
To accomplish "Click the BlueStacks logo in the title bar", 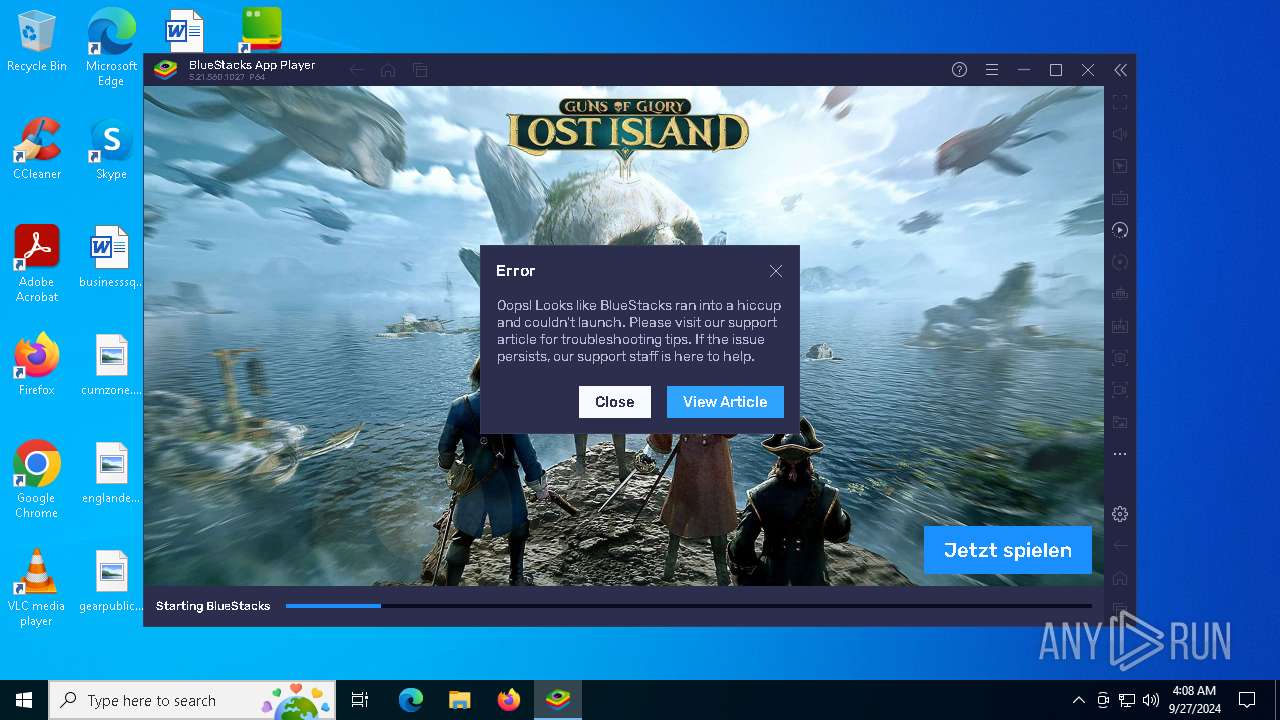I will pos(165,70).
